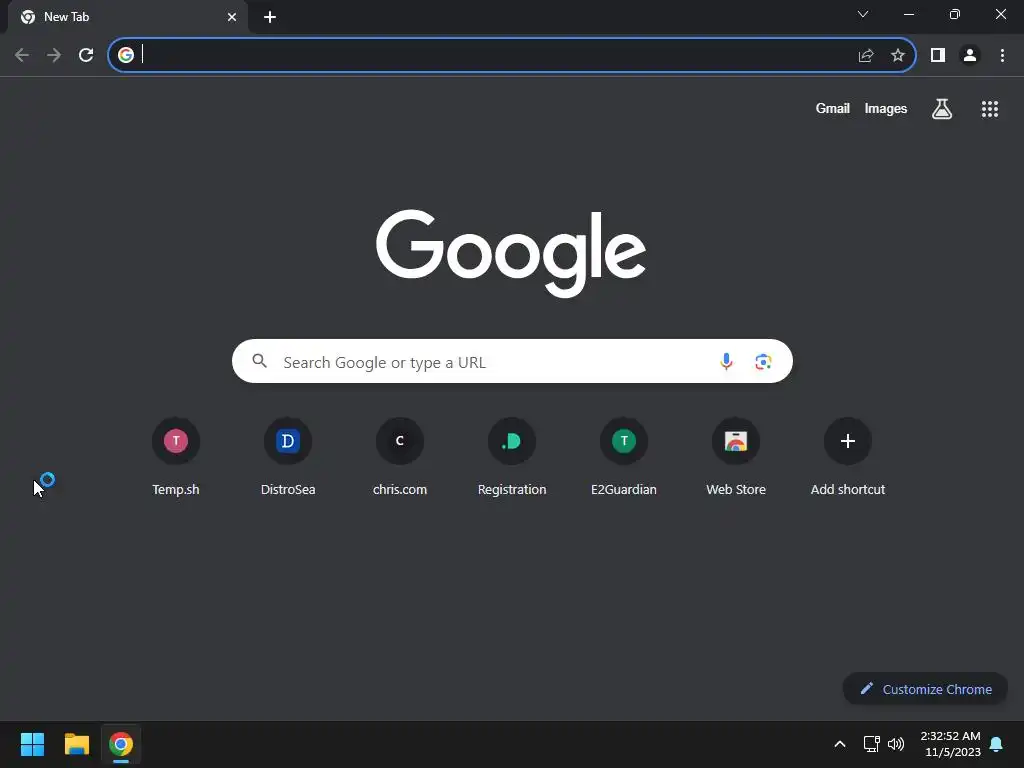Search by image with Google Lens
This screenshot has height=768, width=1024.
tap(763, 362)
